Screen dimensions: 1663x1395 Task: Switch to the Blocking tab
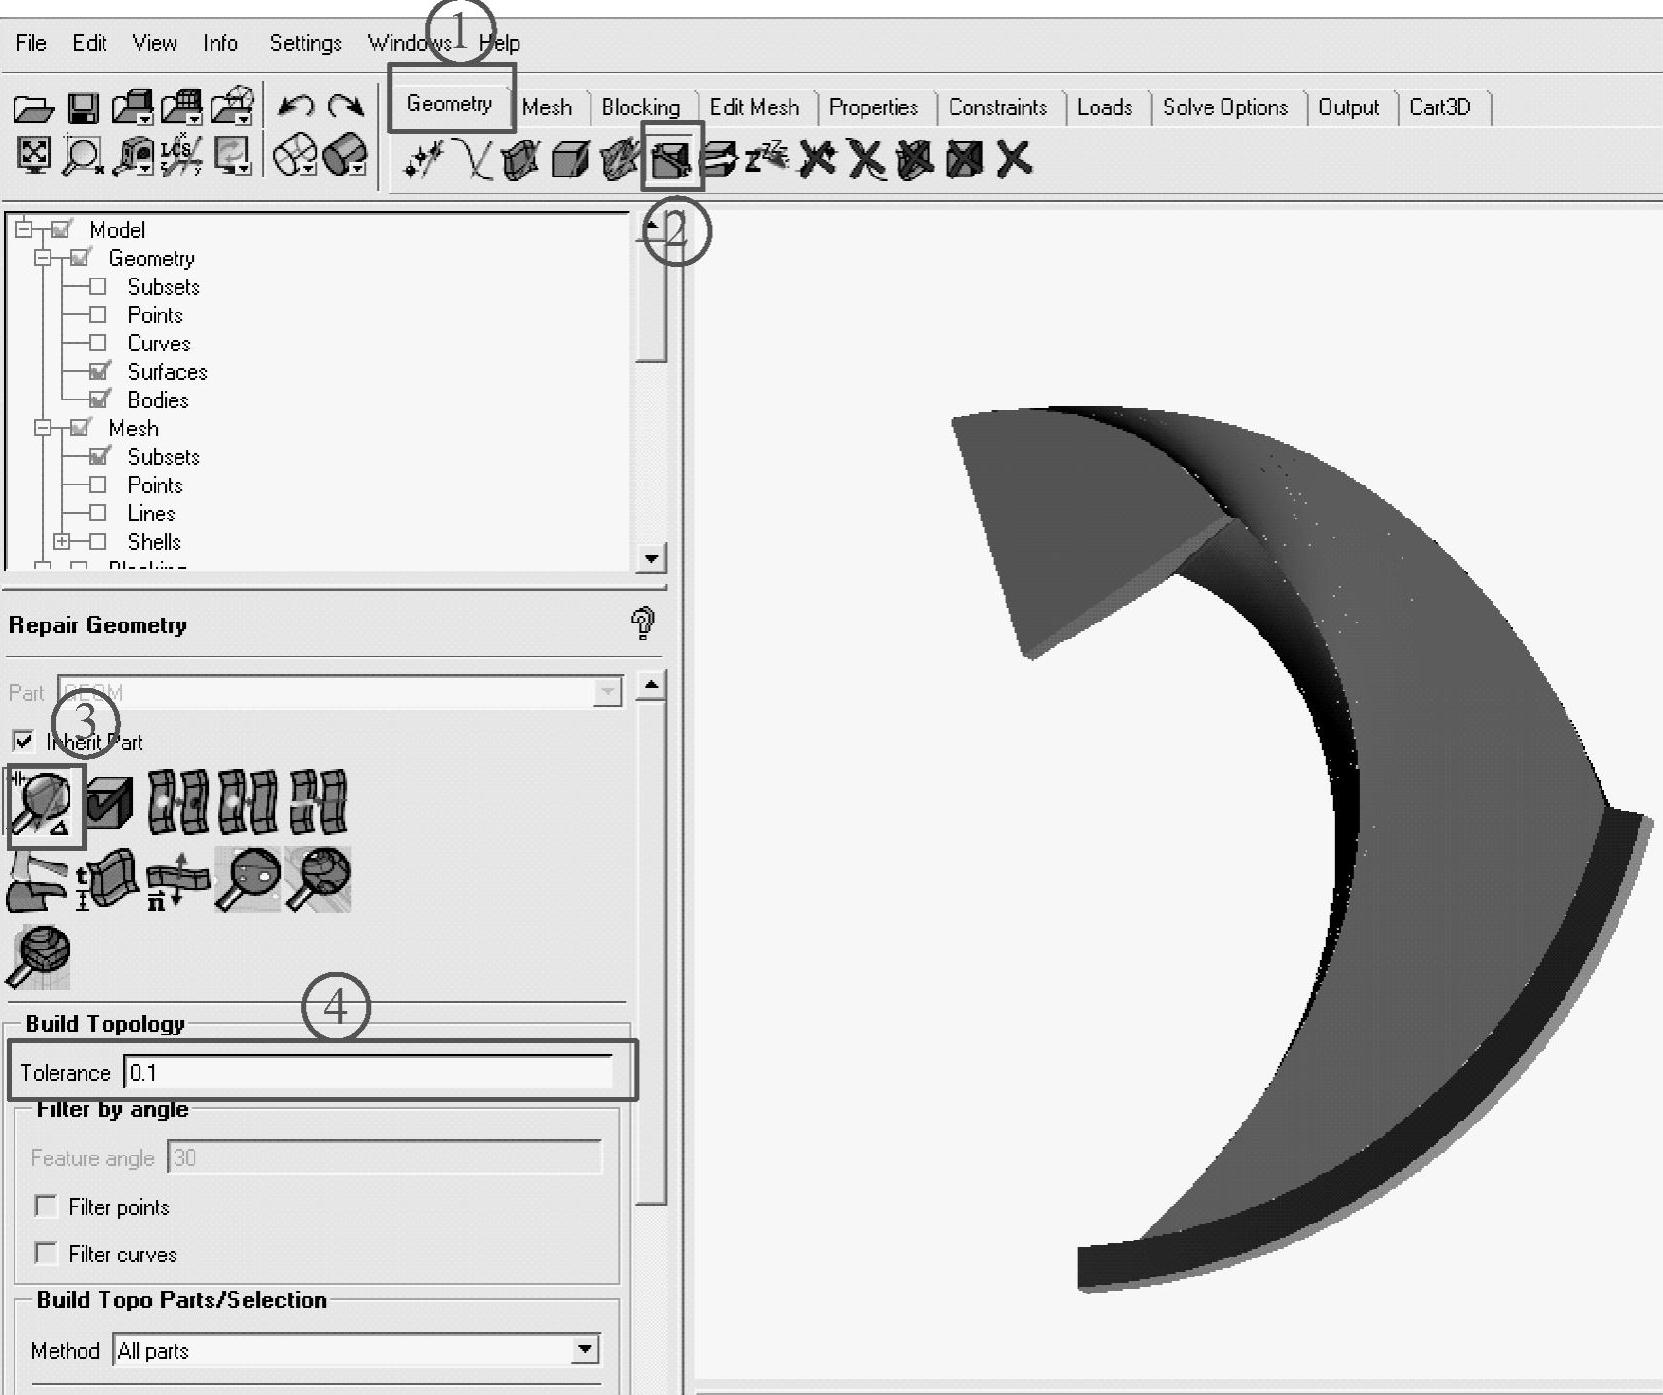coord(640,107)
